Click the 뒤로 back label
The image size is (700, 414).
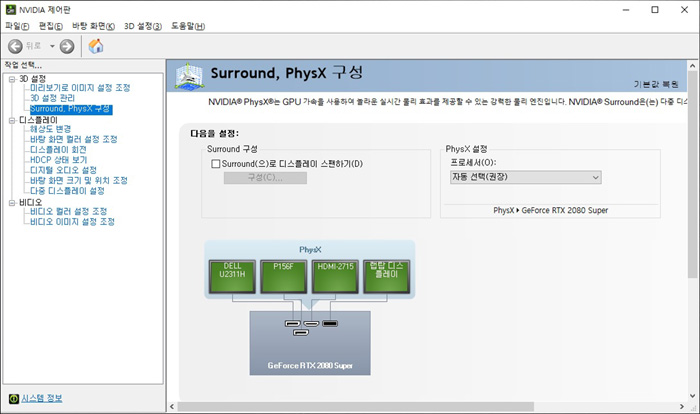click(x=33, y=46)
